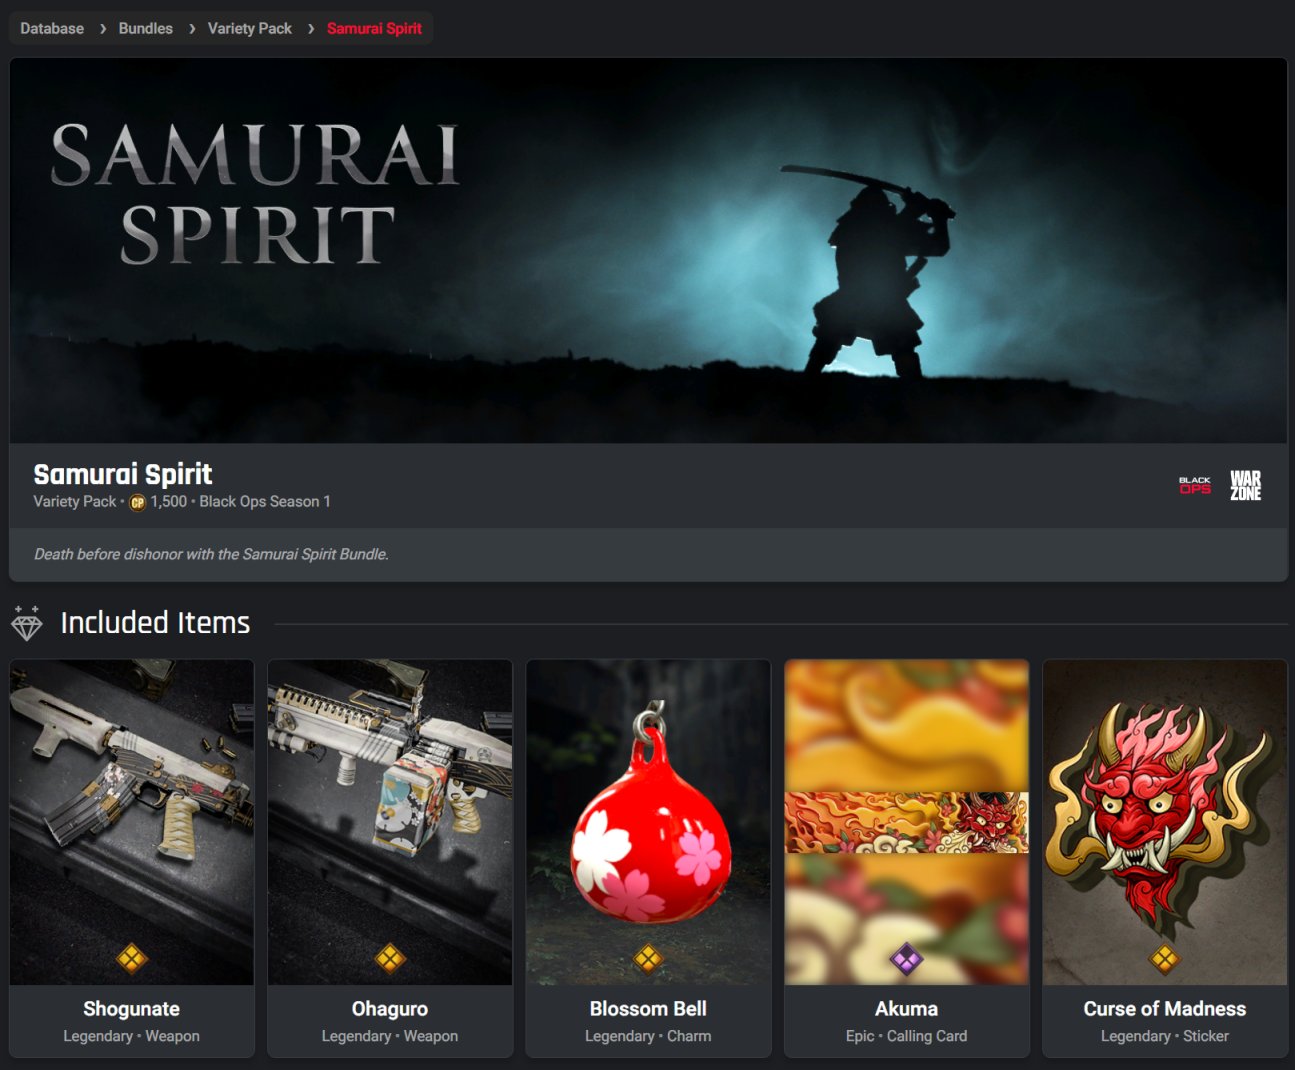The width and height of the screenshot is (1295, 1070).
Task: Go to Database in the breadcrumb
Action: (x=52, y=28)
